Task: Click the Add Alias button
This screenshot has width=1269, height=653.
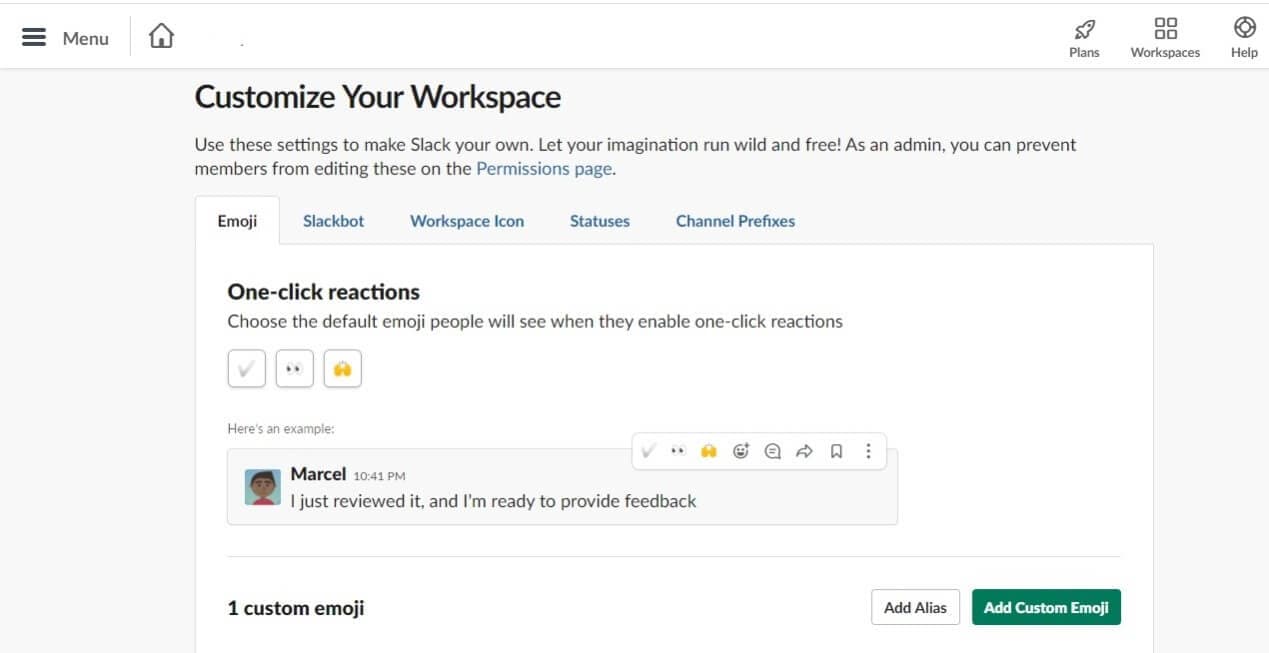Action: (915, 607)
